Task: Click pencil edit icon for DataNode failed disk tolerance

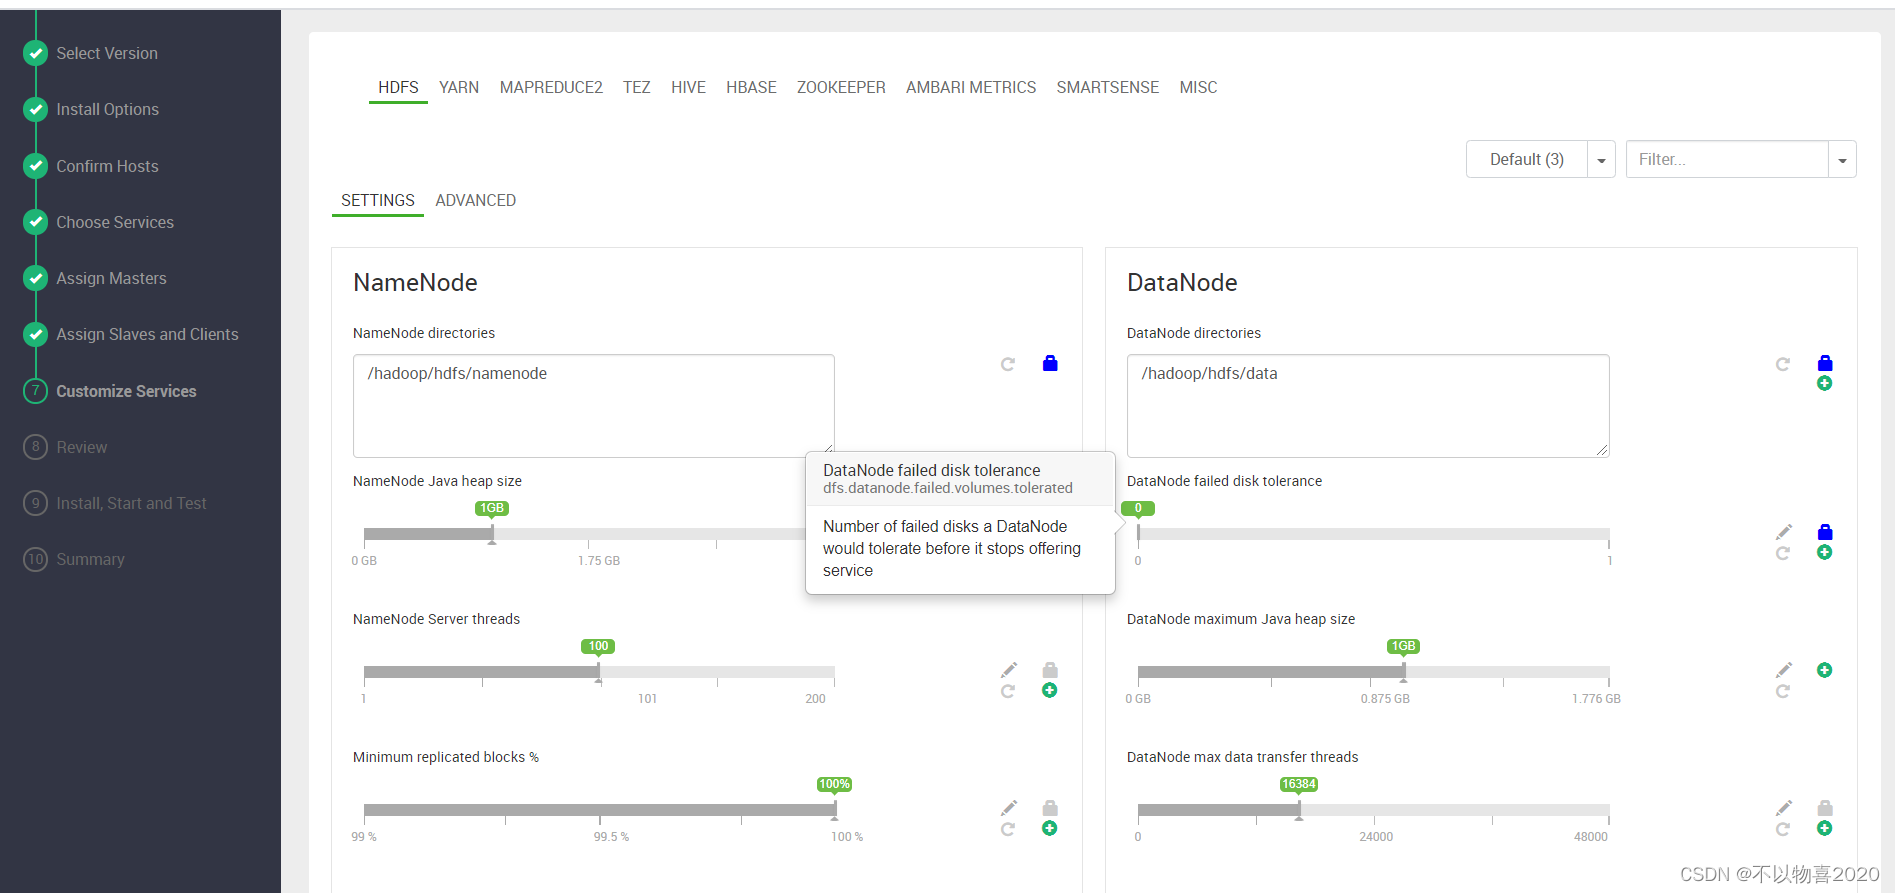Action: click(1784, 531)
